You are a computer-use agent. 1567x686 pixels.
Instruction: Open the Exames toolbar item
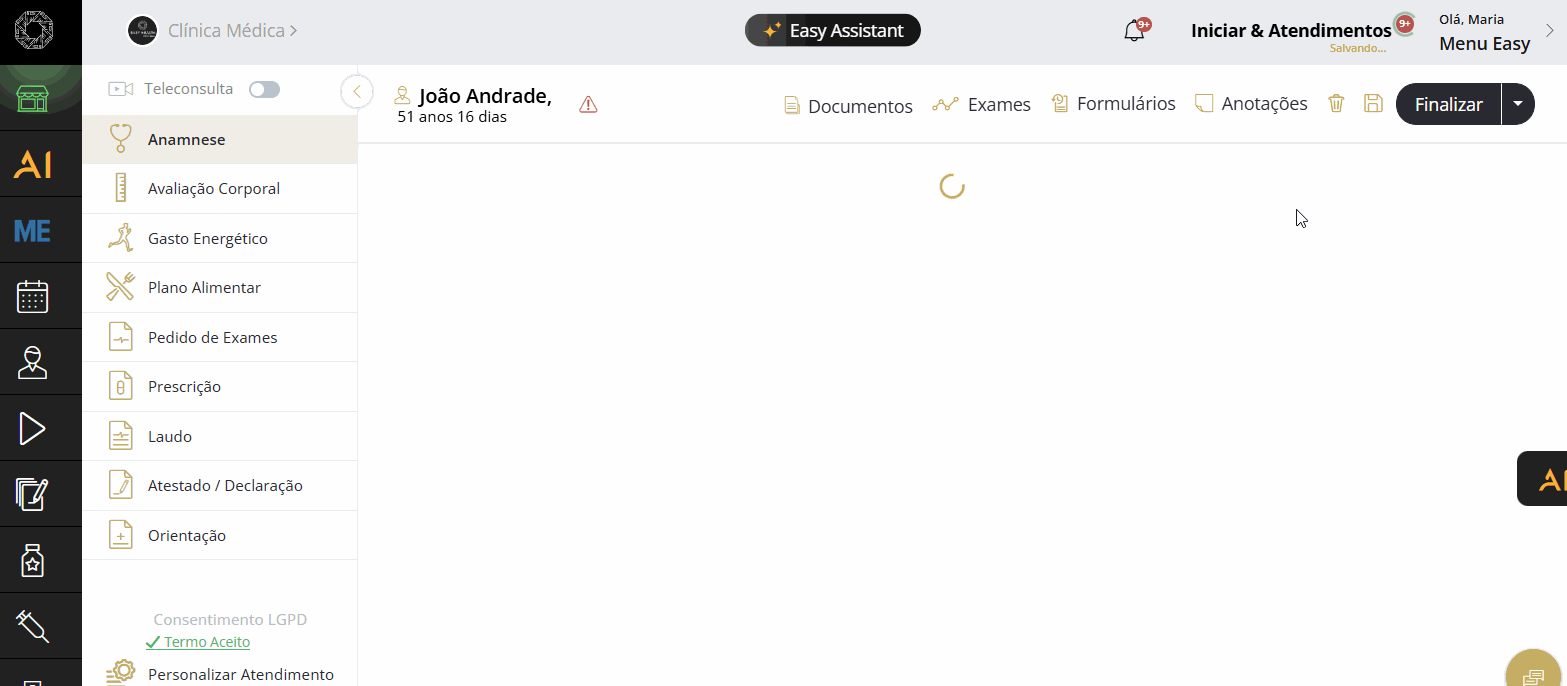981,105
